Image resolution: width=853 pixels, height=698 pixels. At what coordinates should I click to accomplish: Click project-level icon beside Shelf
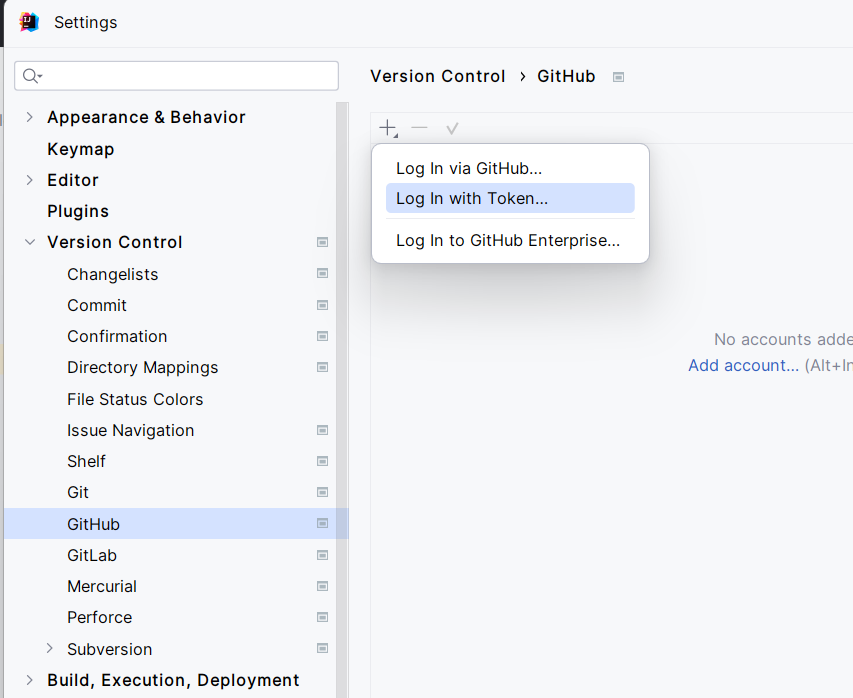(x=323, y=461)
